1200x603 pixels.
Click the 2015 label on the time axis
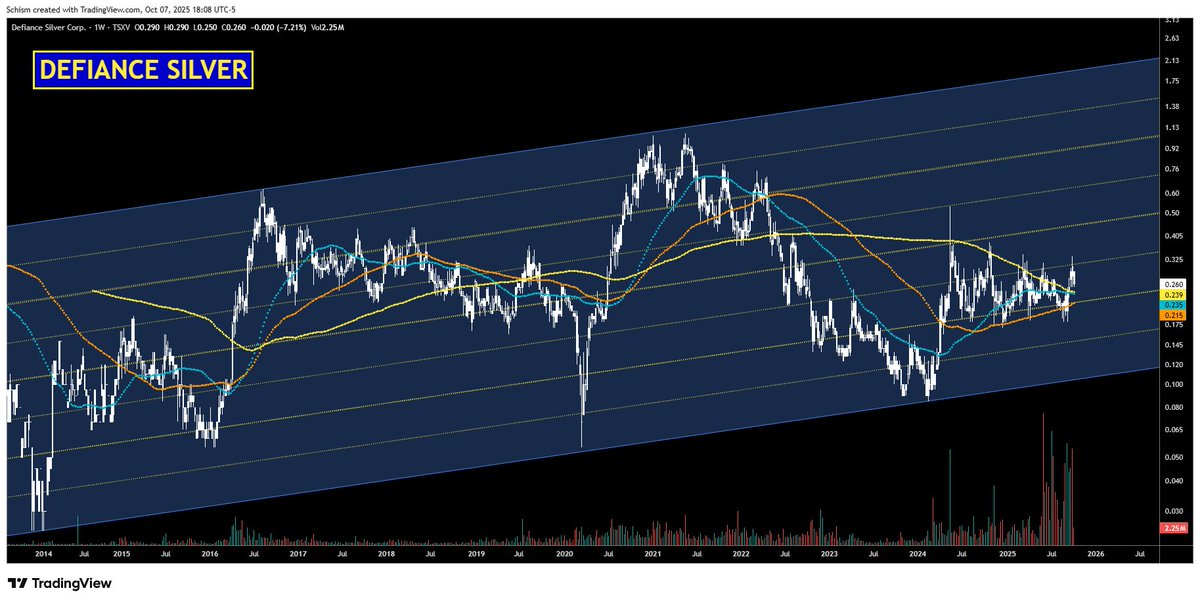pos(121,552)
